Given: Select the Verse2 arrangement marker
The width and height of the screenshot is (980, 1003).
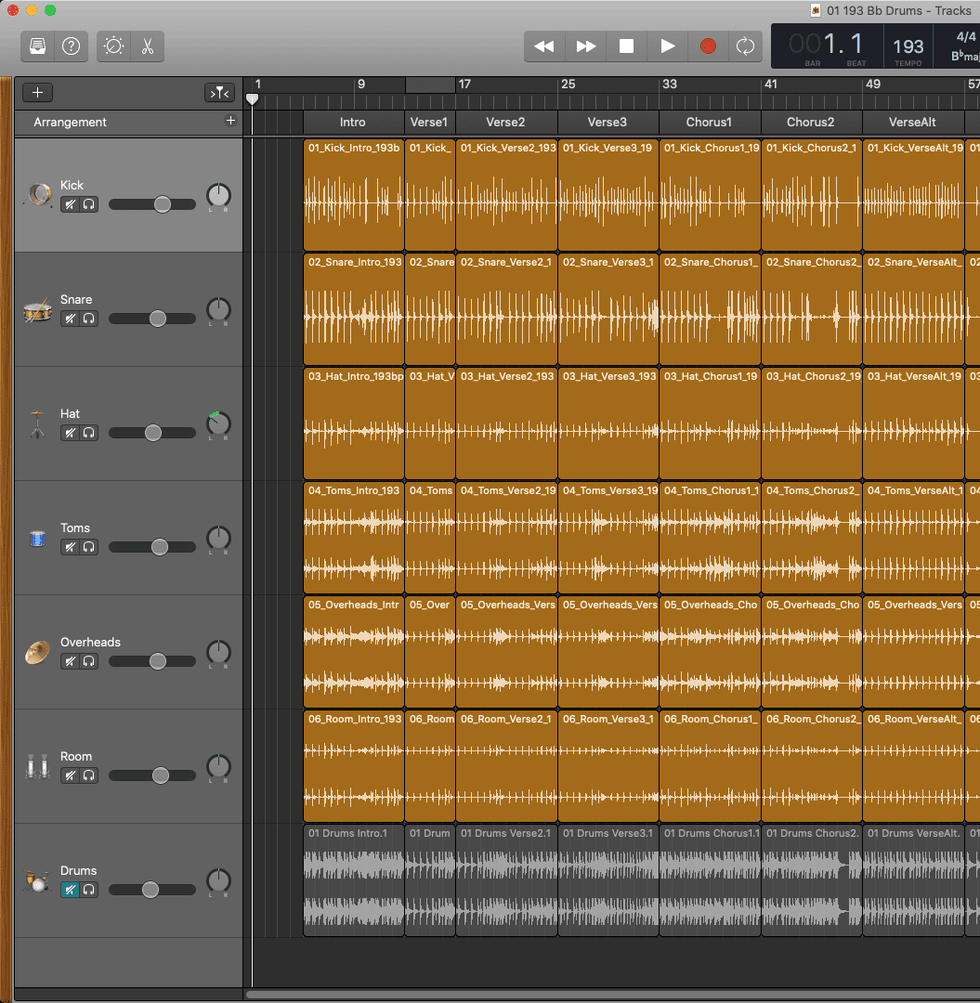Looking at the screenshot, I should [506, 122].
